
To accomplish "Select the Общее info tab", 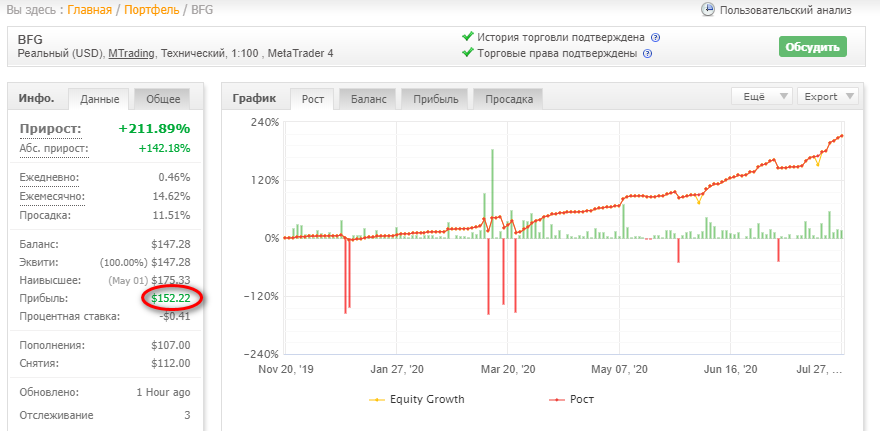I will pos(163,99).
